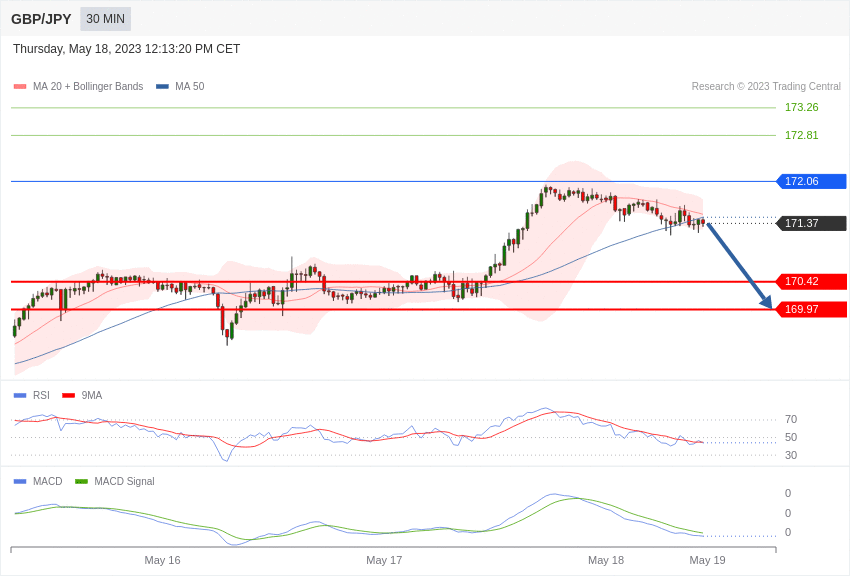This screenshot has height=576, width=850.
Task: Click the RSI 50 axis value
Action: pos(791,437)
